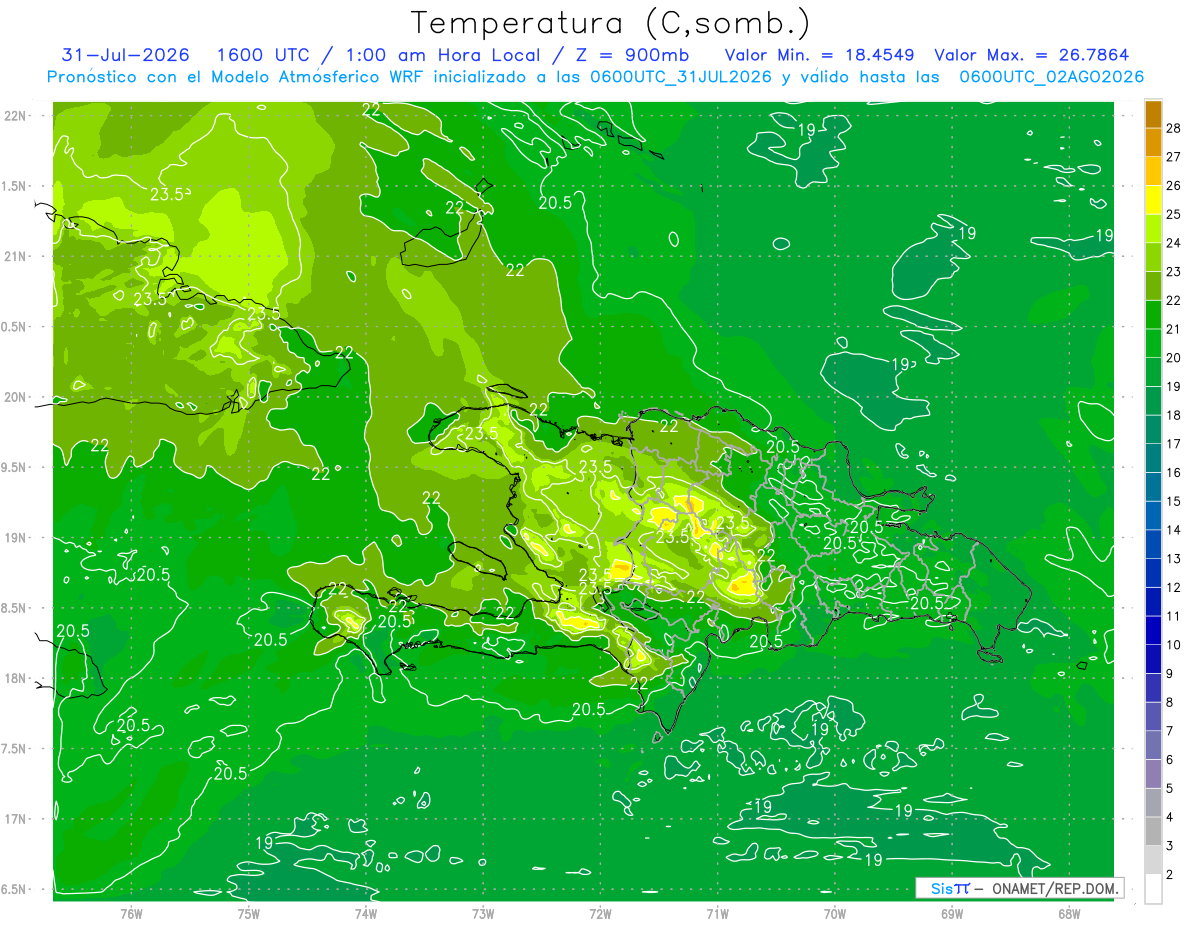Click colorbar label '15' on the legend
The width and height of the screenshot is (1200, 927).
1174,501
